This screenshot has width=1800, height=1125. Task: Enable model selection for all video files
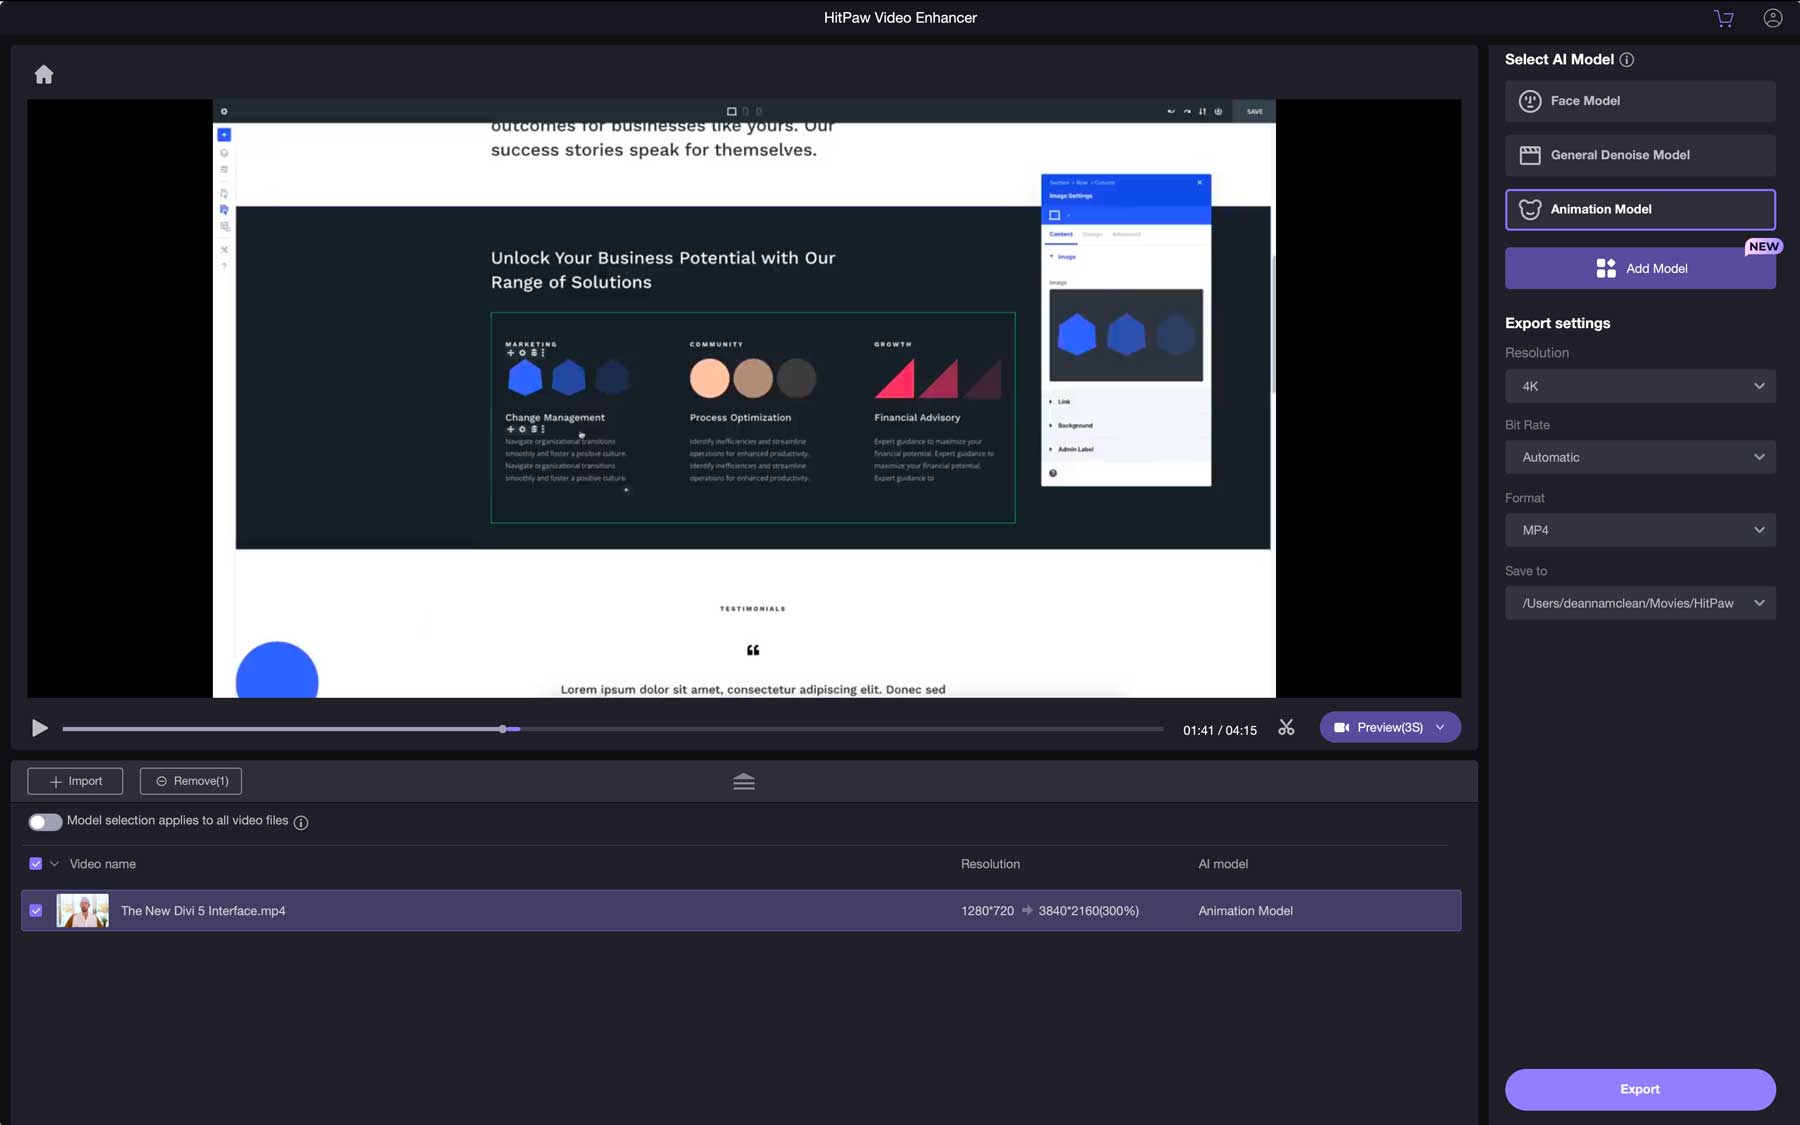pyautogui.click(x=45, y=822)
